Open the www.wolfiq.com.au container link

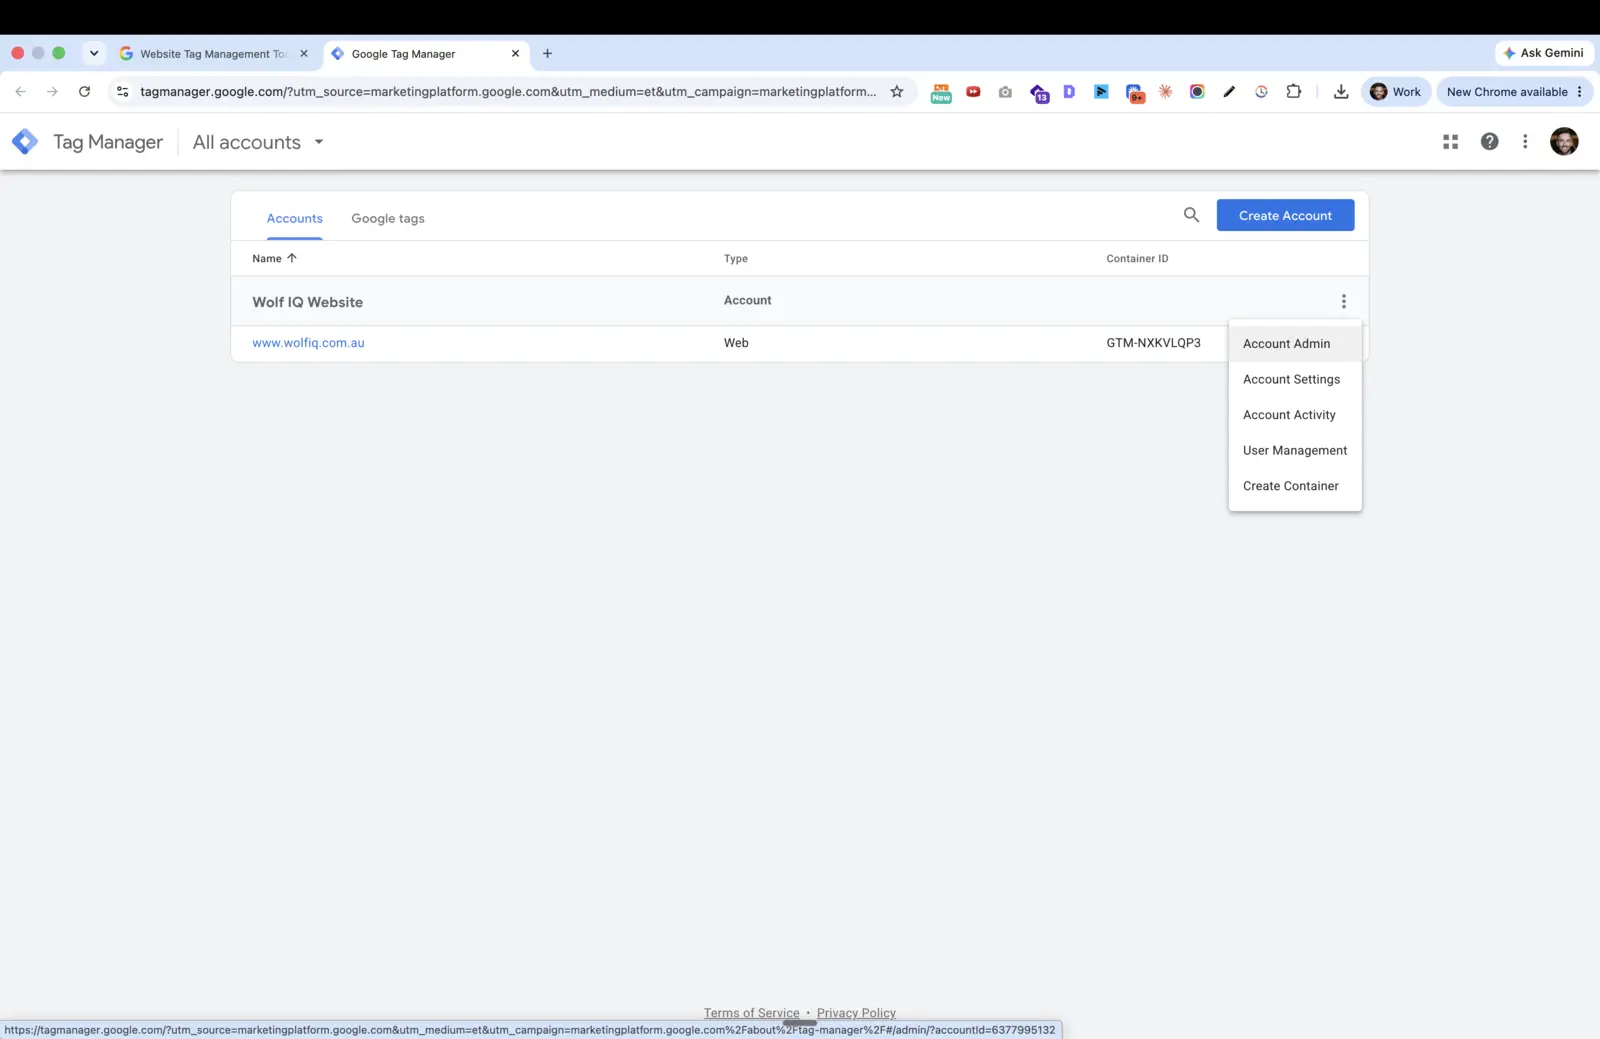[308, 343]
